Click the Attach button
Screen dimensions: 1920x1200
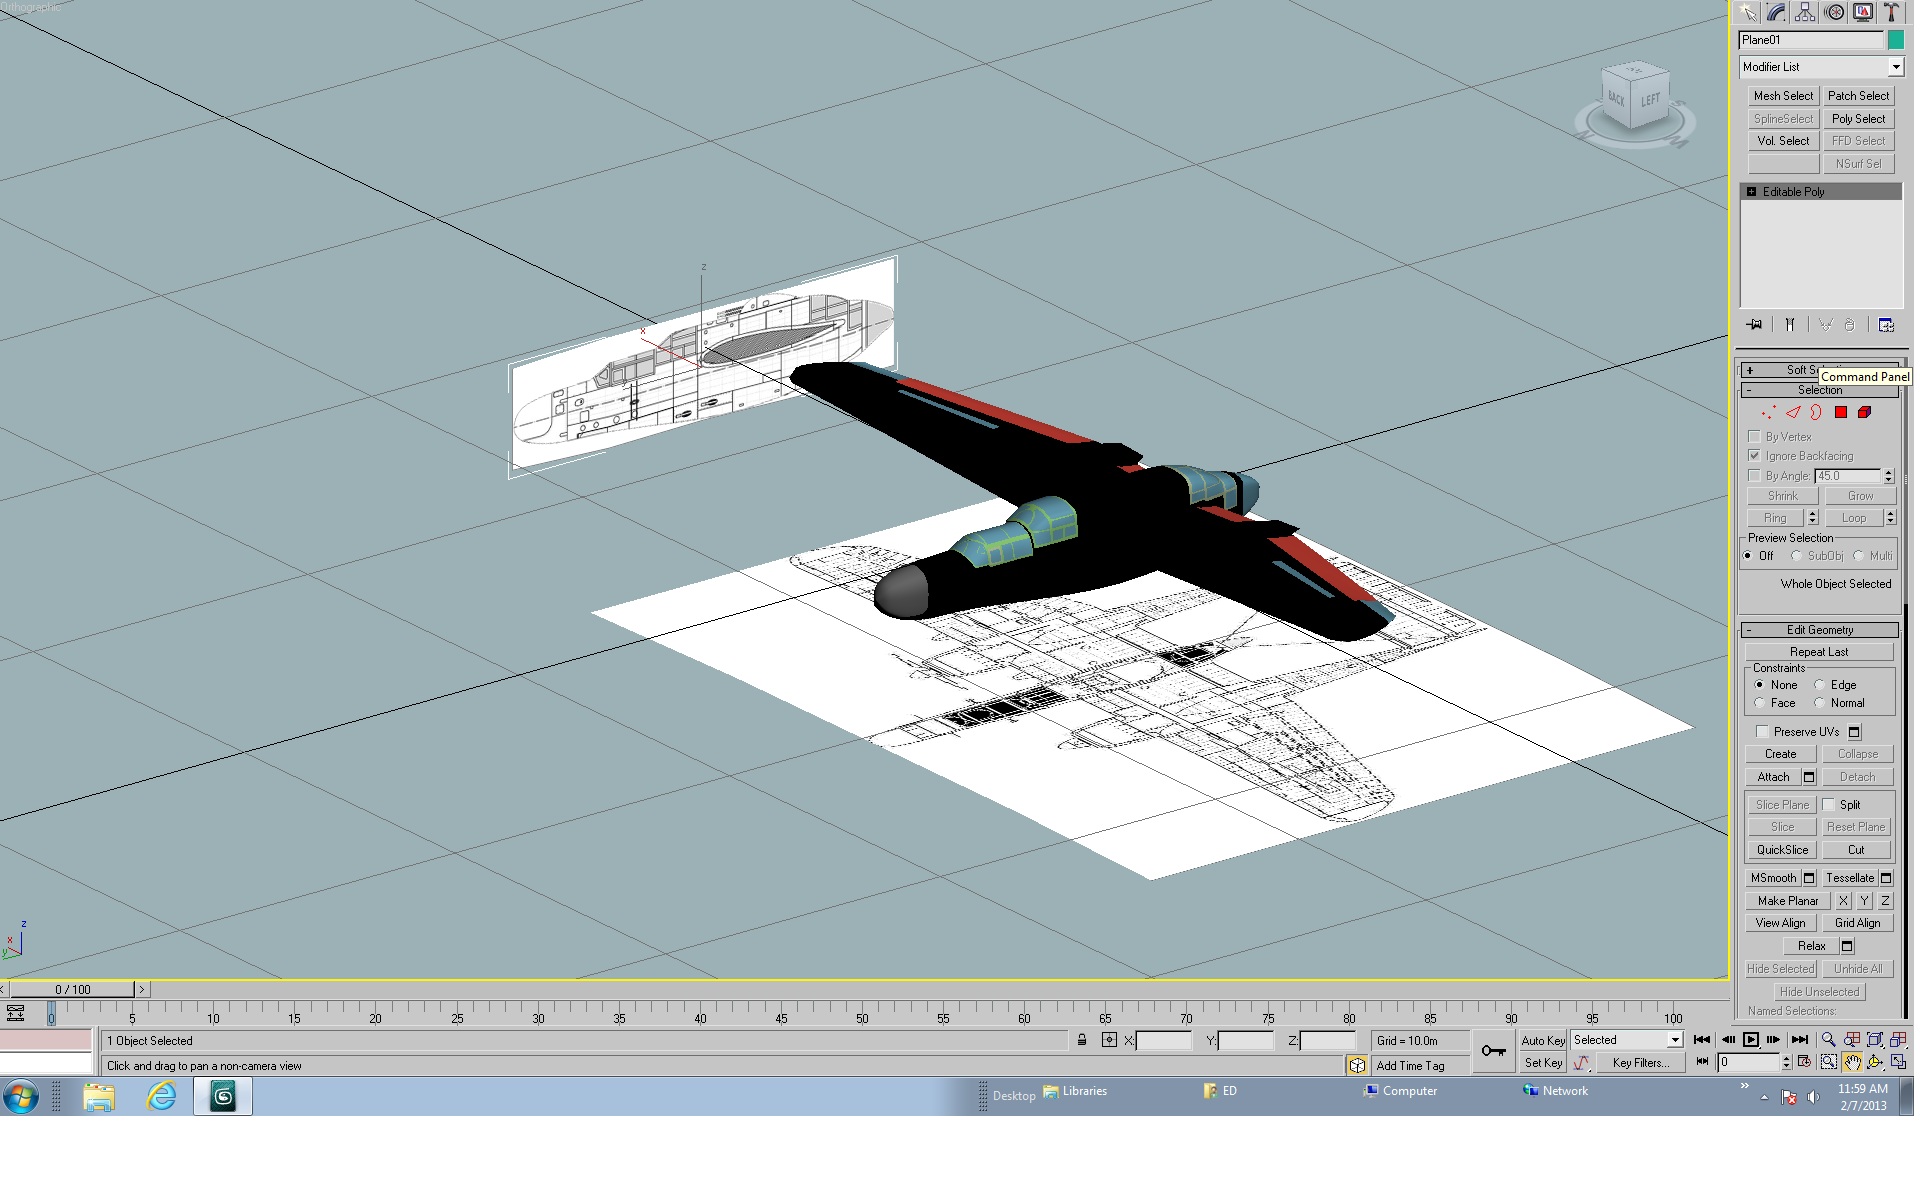[x=1773, y=777]
